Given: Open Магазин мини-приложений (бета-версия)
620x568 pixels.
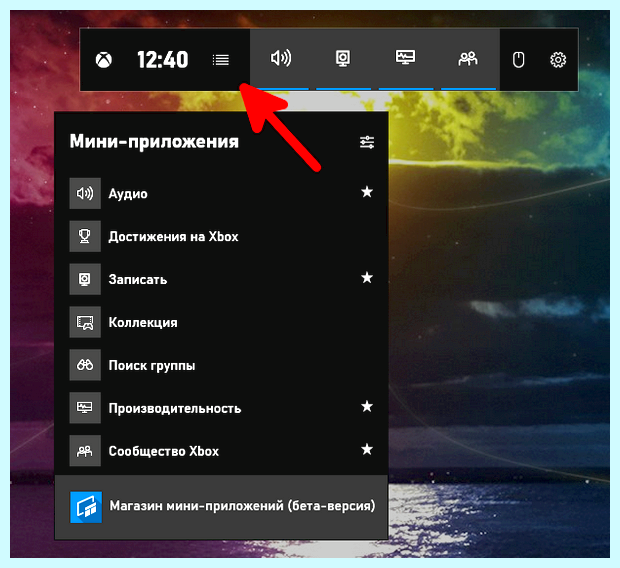Looking at the screenshot, I should (x=221, y=507).
